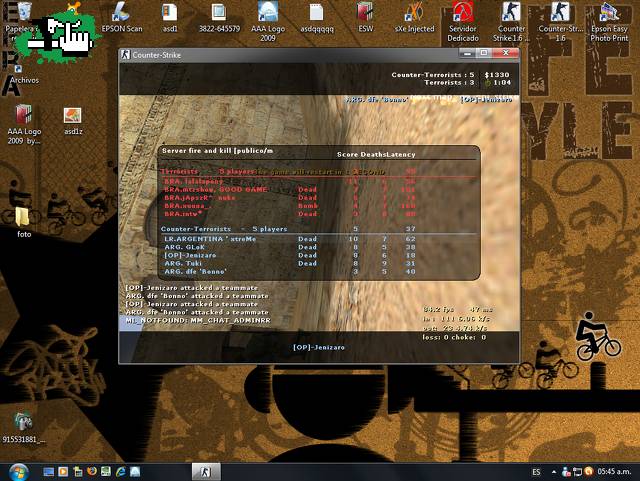Open the ESW desktop icon
The height and width of the screenshot is (481, 640).
pyautogui.click(x=365, y=17)
